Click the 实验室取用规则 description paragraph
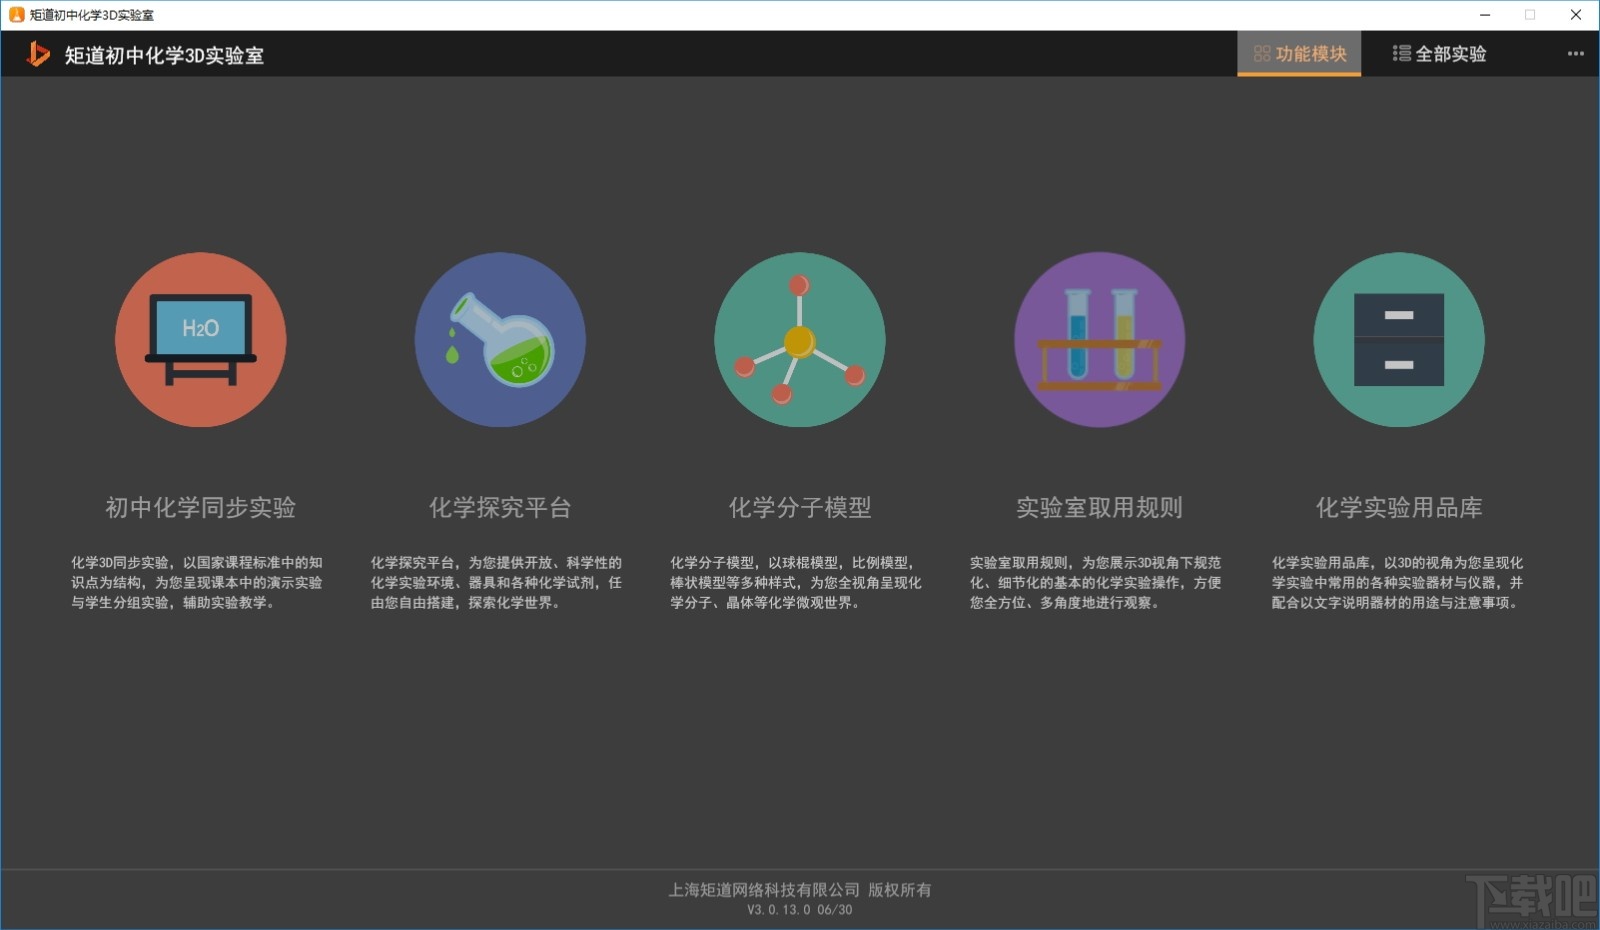The width and height of the screenshot is (1600, 930). [1095, 583]
